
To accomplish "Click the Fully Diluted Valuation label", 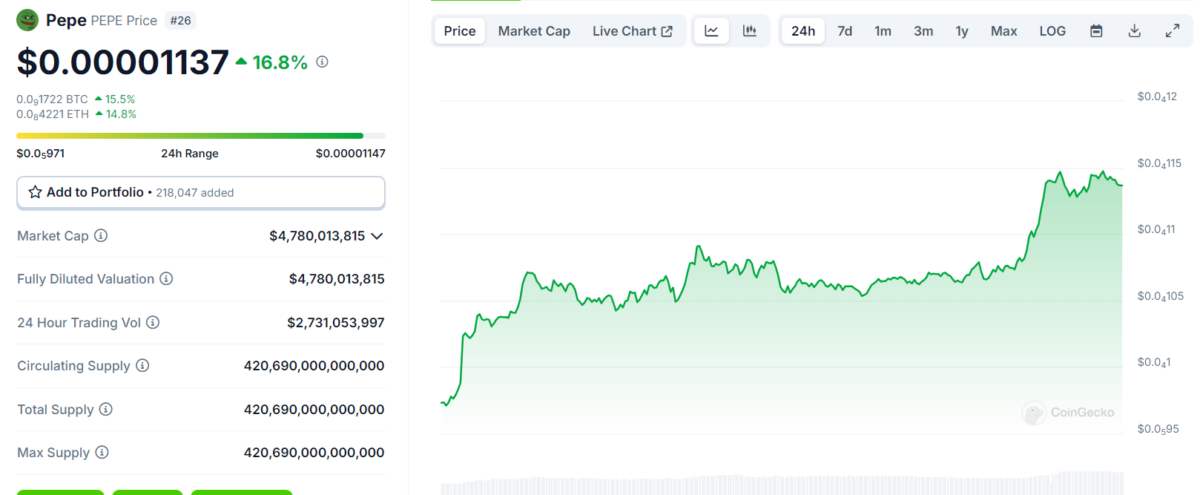I will (86, 279).
